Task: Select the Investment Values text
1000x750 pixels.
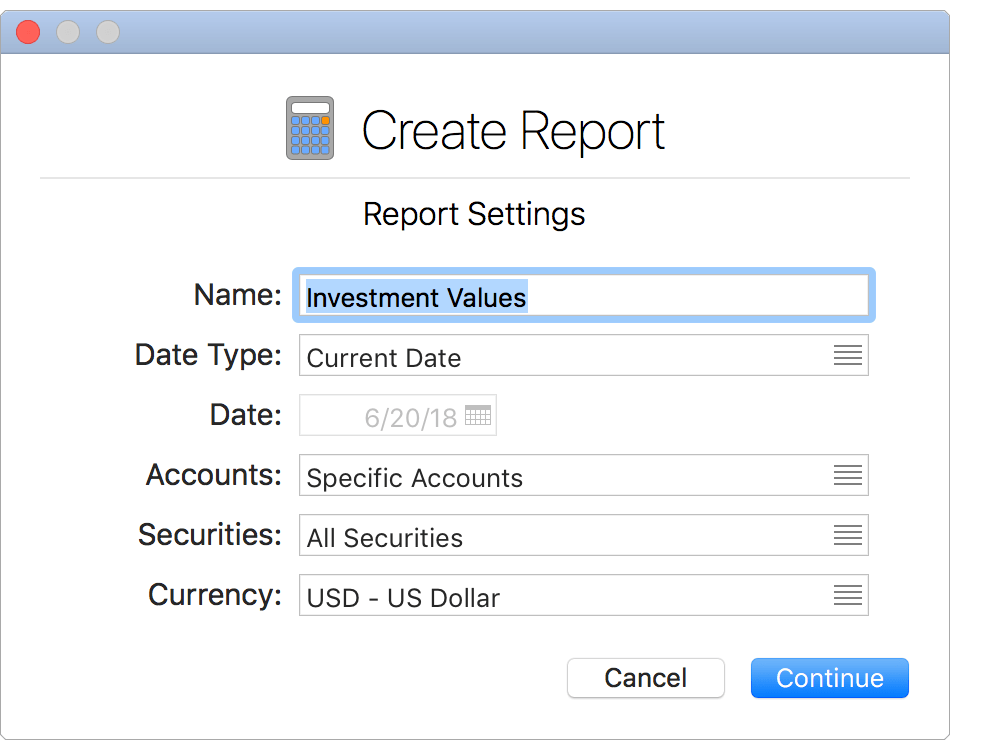Action: click(416, 297)
